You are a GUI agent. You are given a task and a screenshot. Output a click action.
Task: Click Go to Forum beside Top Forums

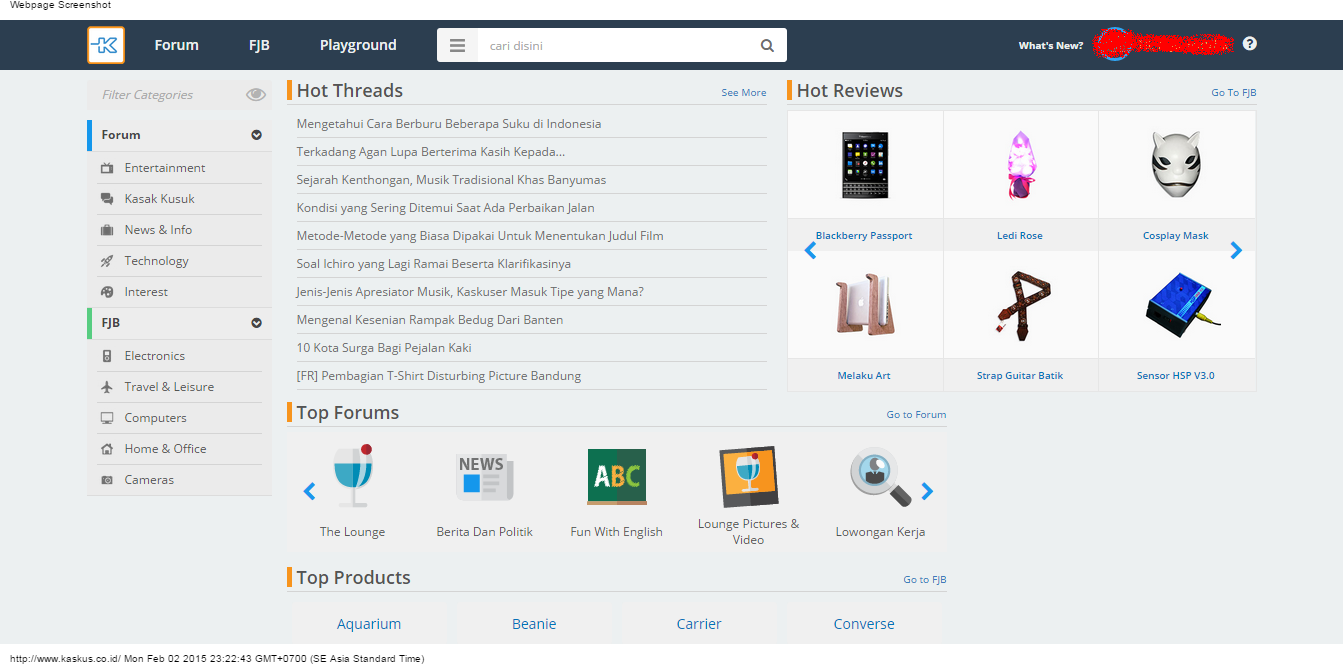point(916,415)
